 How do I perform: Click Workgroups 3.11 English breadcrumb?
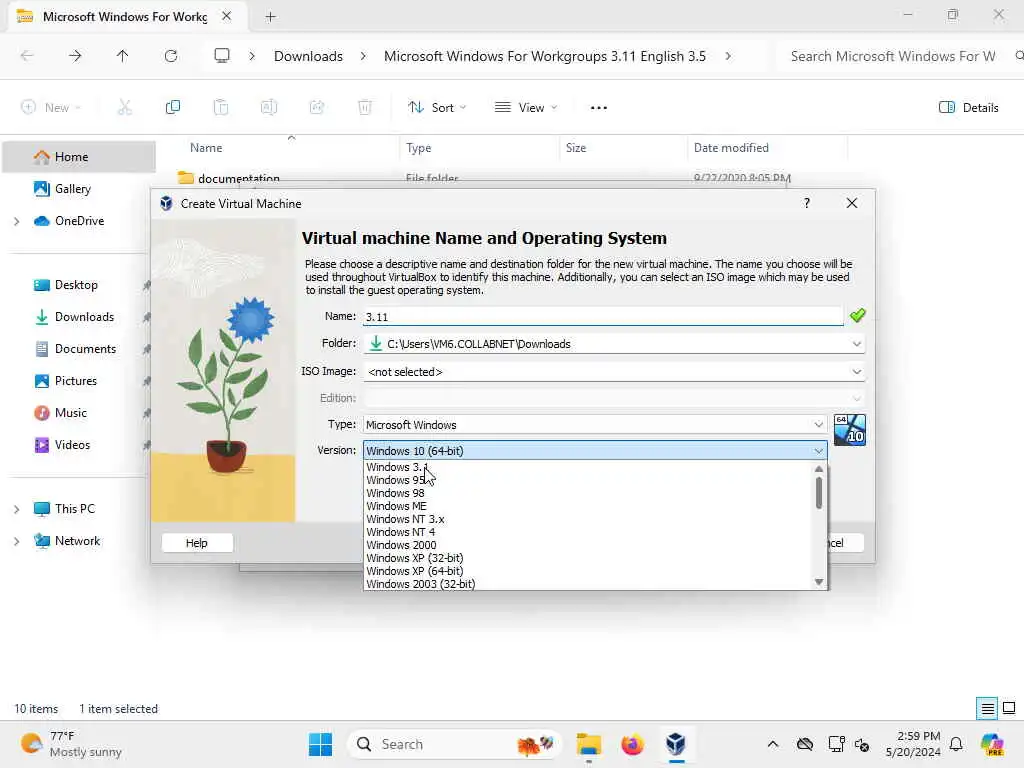[x=545, y=56]
